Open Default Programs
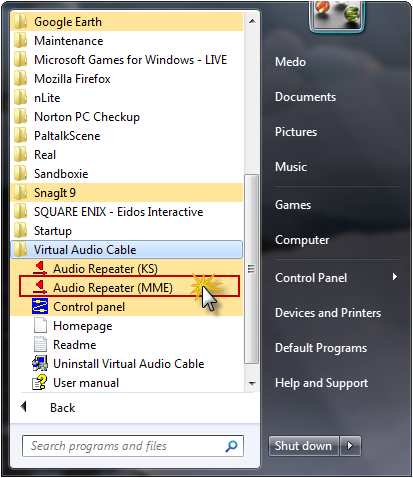This screenshot has width=413, height=478. point(321,348)
